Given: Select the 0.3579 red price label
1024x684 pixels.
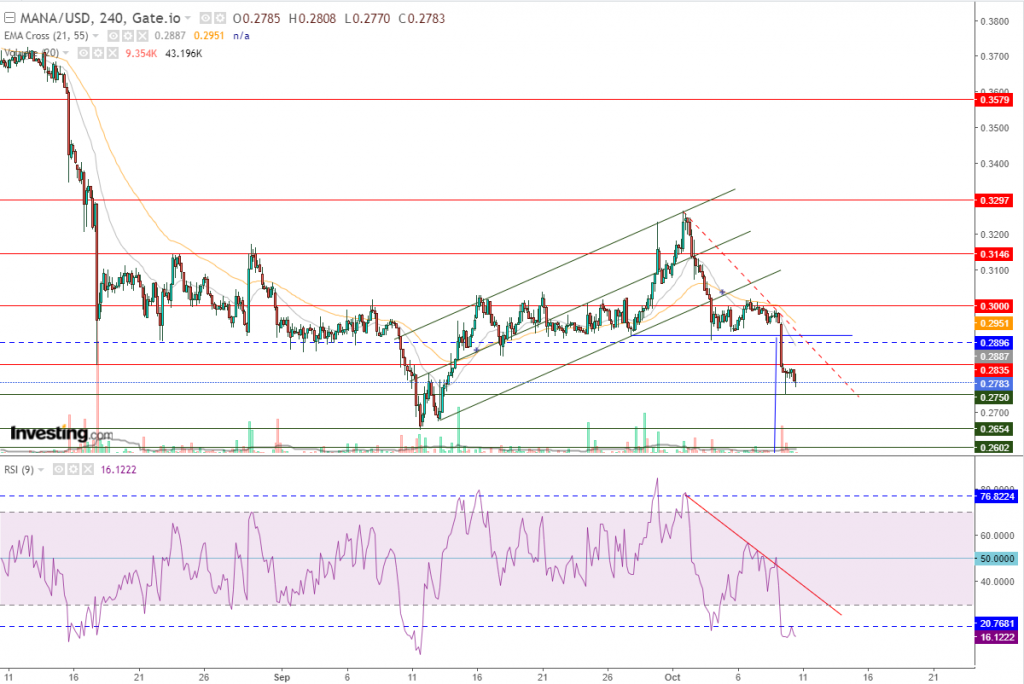Looking at the screenshot, I should tap(995, 100).
